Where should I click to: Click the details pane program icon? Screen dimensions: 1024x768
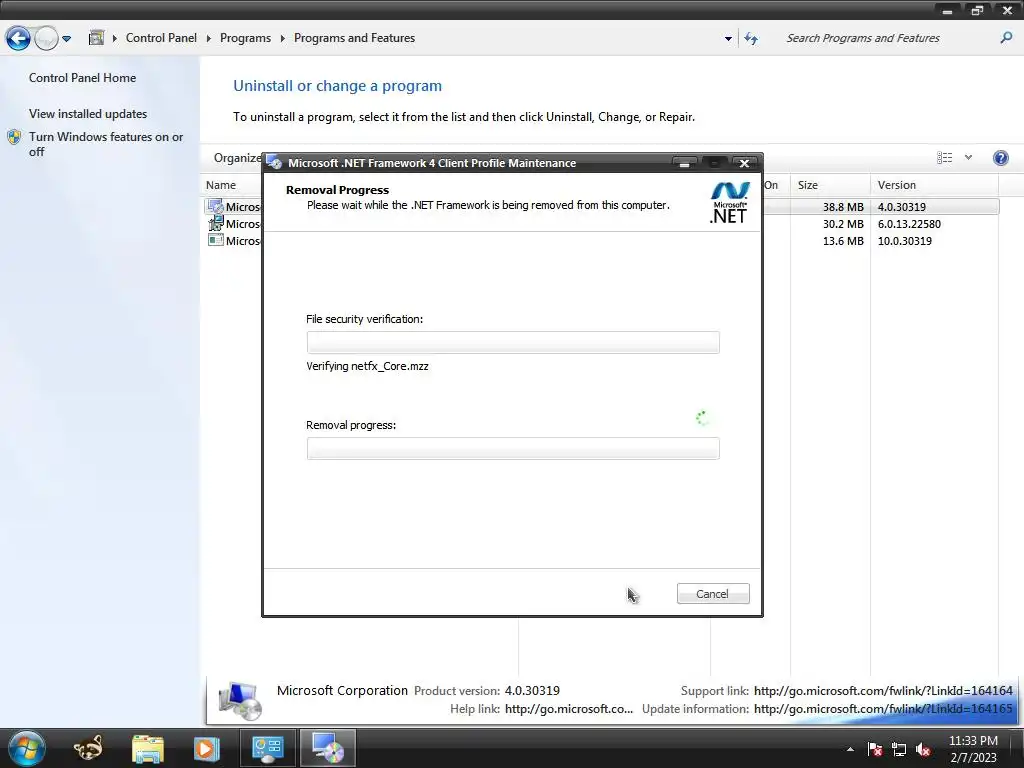coord(240,701)
